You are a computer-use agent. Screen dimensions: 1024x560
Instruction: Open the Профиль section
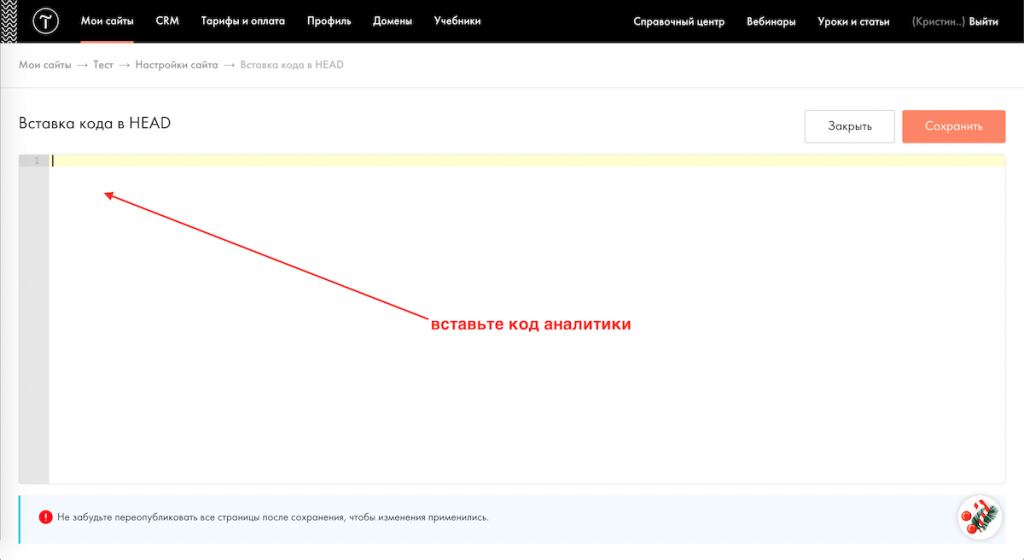click(x=328, y=21)
